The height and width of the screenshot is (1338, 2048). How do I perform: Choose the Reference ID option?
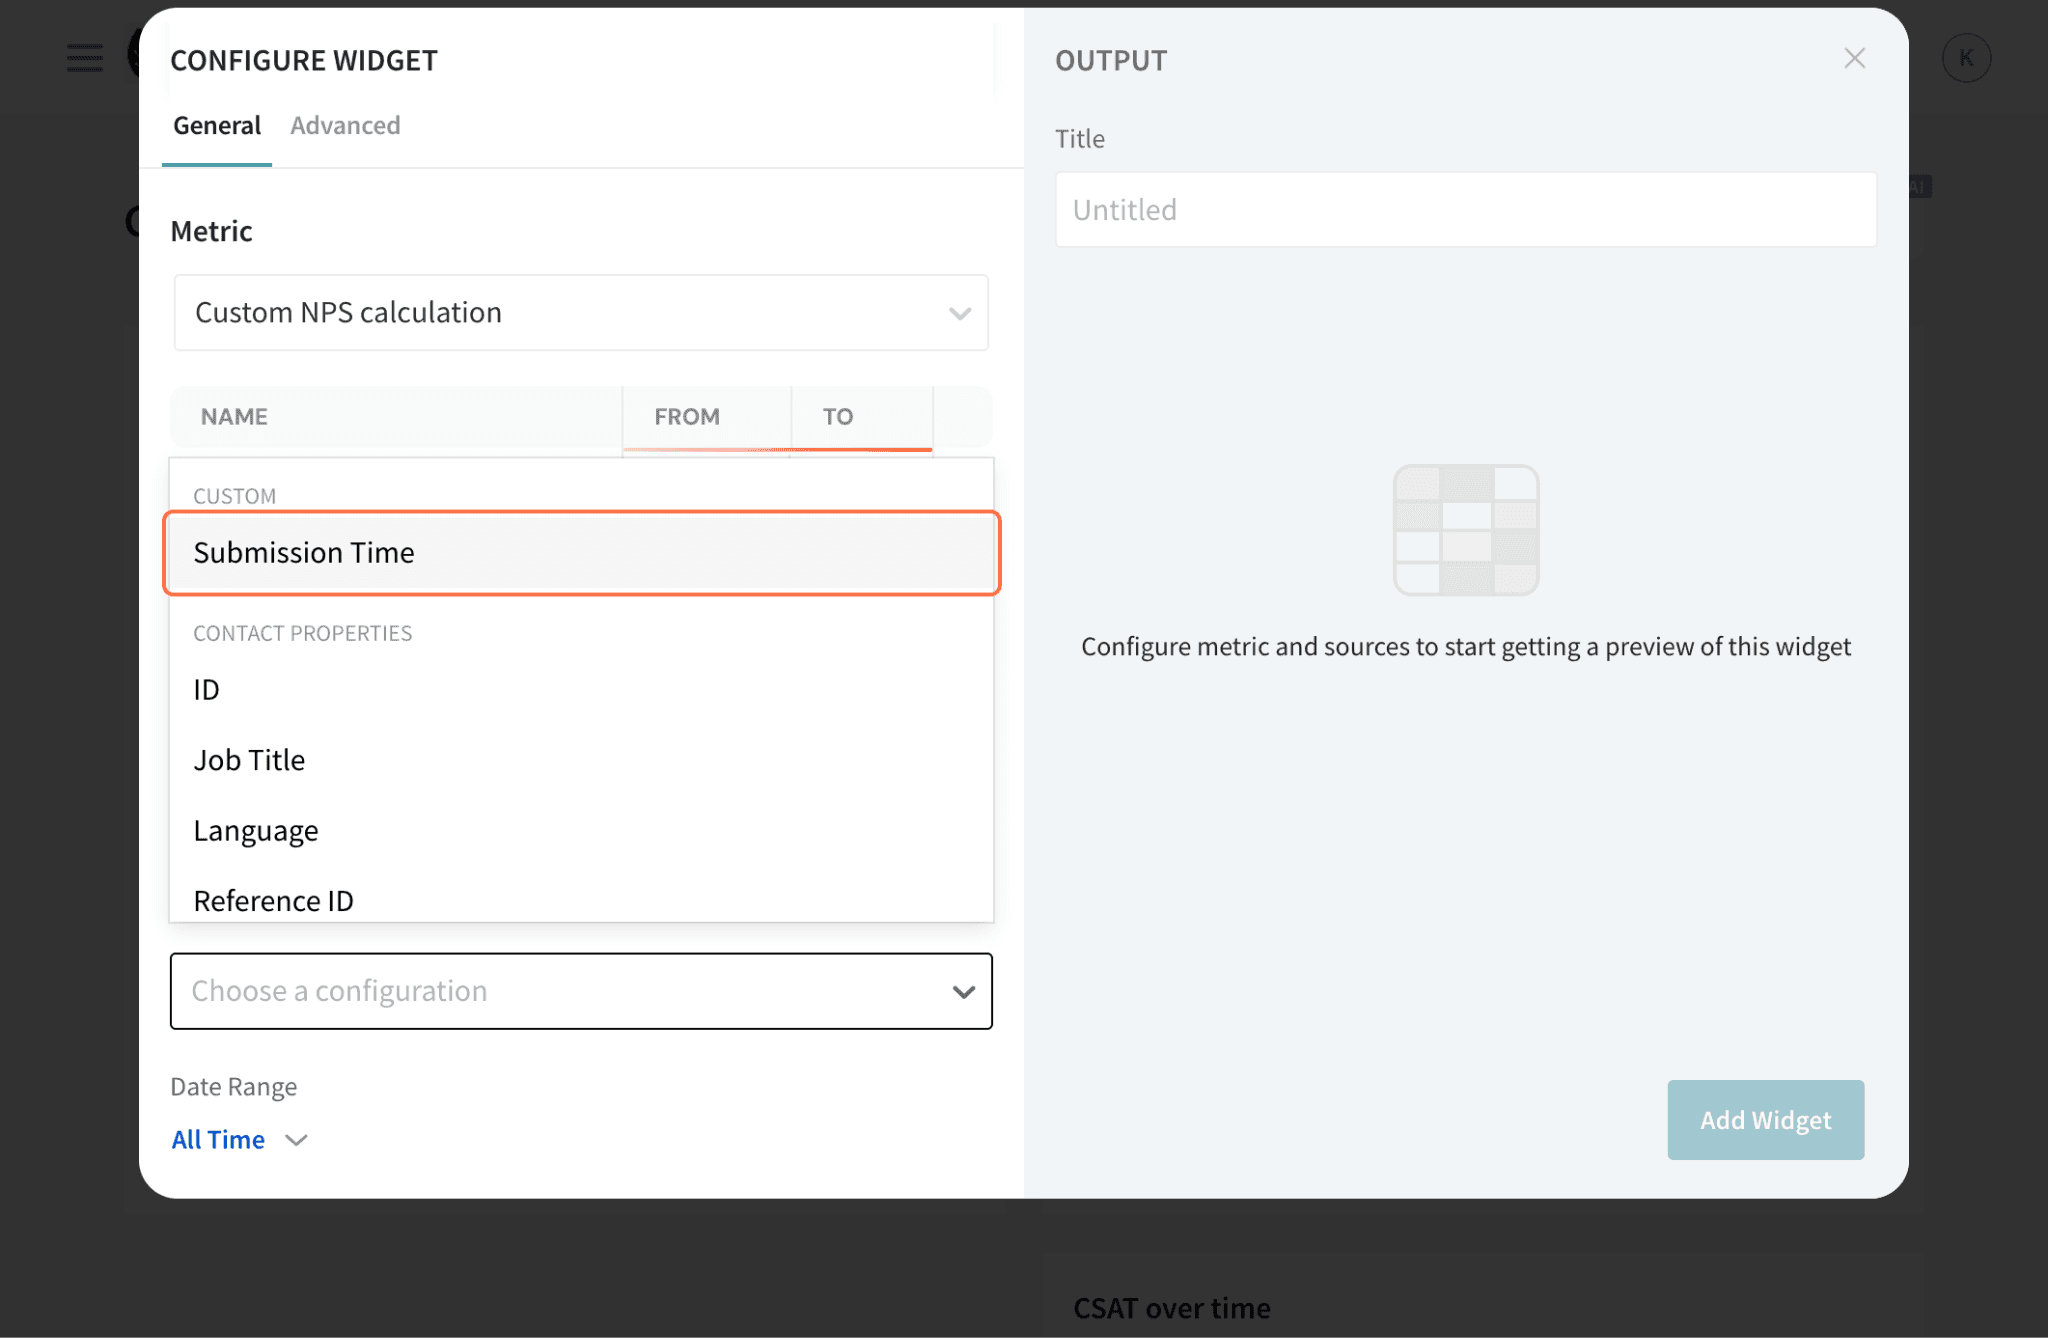coord(273,901)
